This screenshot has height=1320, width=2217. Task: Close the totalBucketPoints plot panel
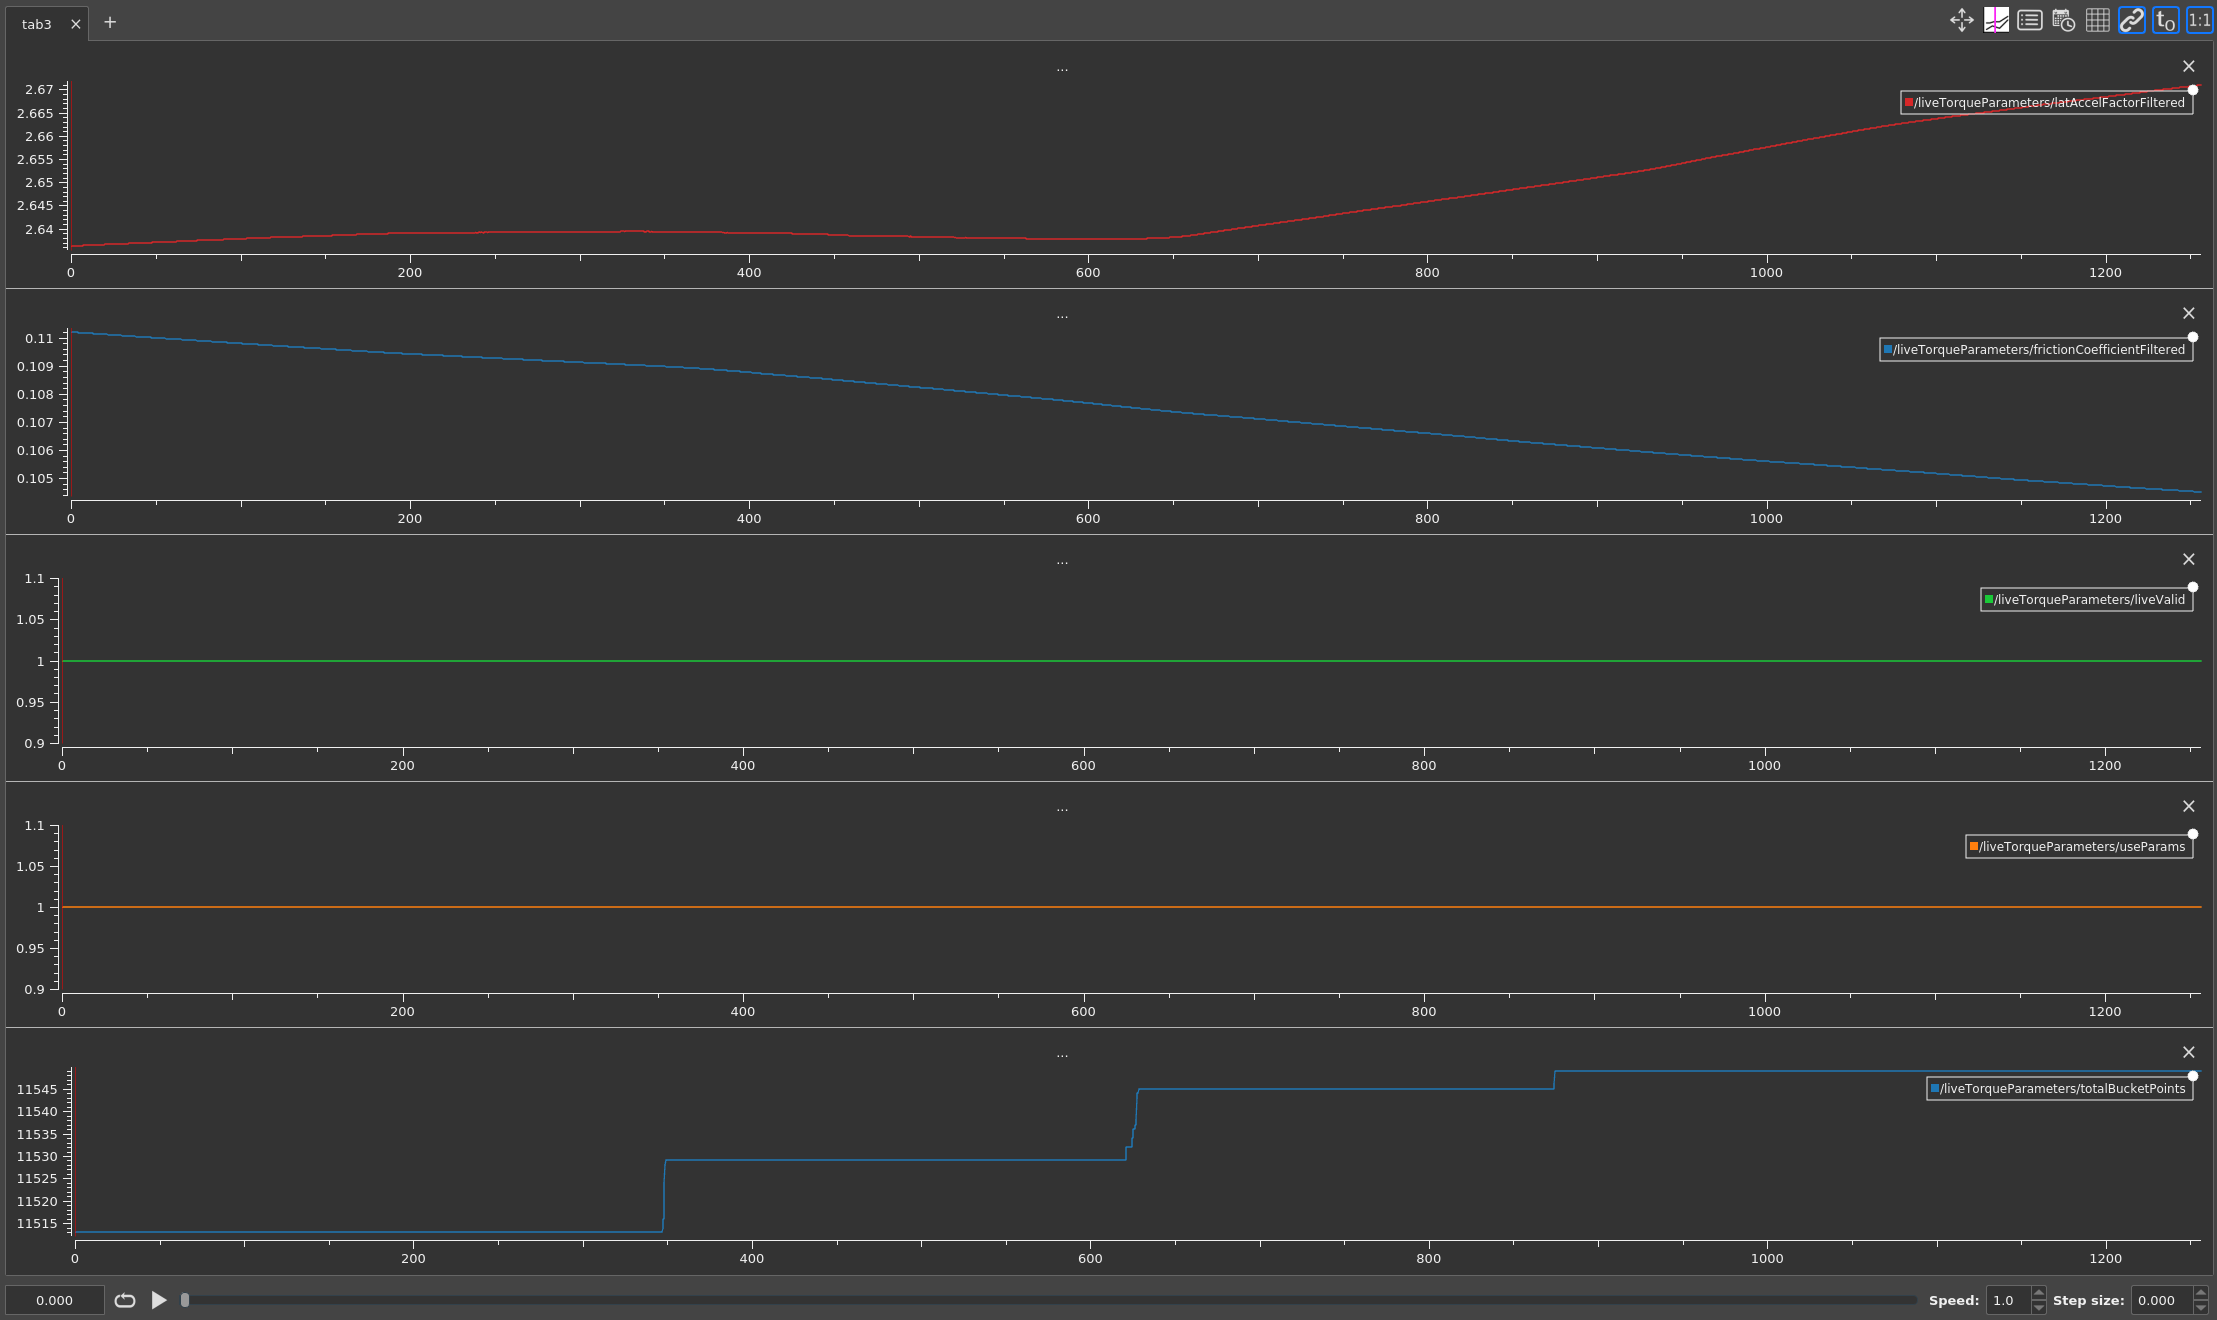pyautogui.click(x=2188, y=1052)
